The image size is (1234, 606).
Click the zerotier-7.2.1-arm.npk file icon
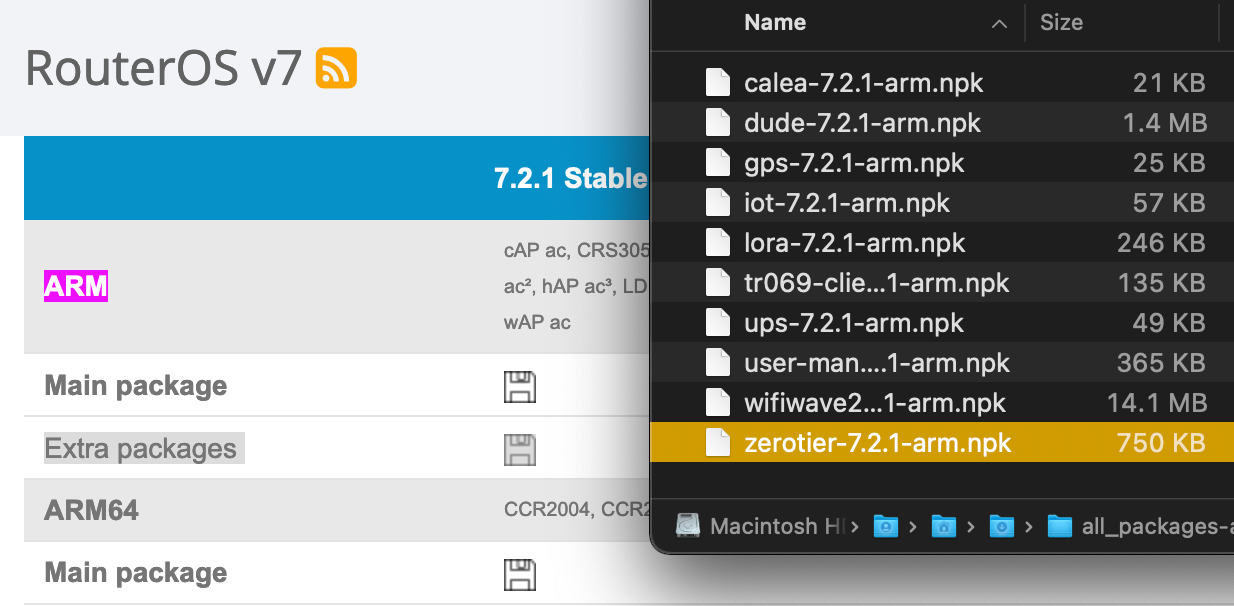pos(717,443)
